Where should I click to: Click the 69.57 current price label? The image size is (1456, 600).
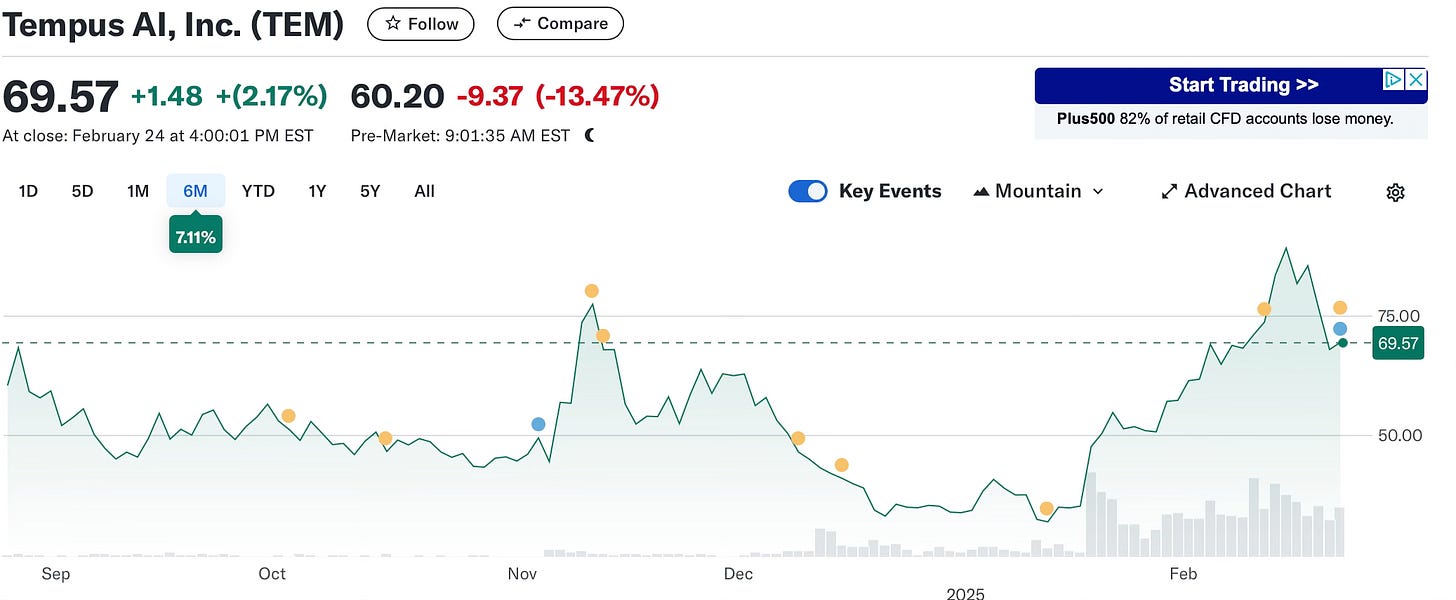(x=1398, y=343)
